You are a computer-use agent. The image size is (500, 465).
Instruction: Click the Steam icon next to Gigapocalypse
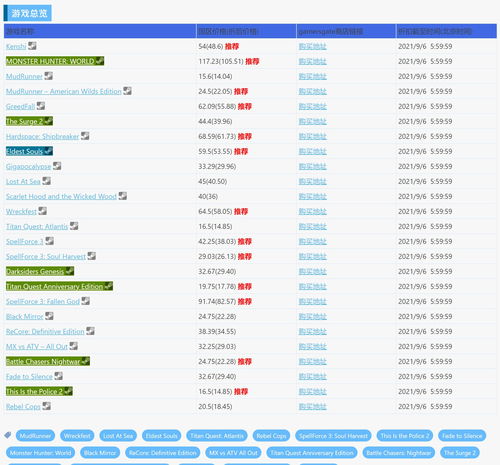tap(57, 166)
